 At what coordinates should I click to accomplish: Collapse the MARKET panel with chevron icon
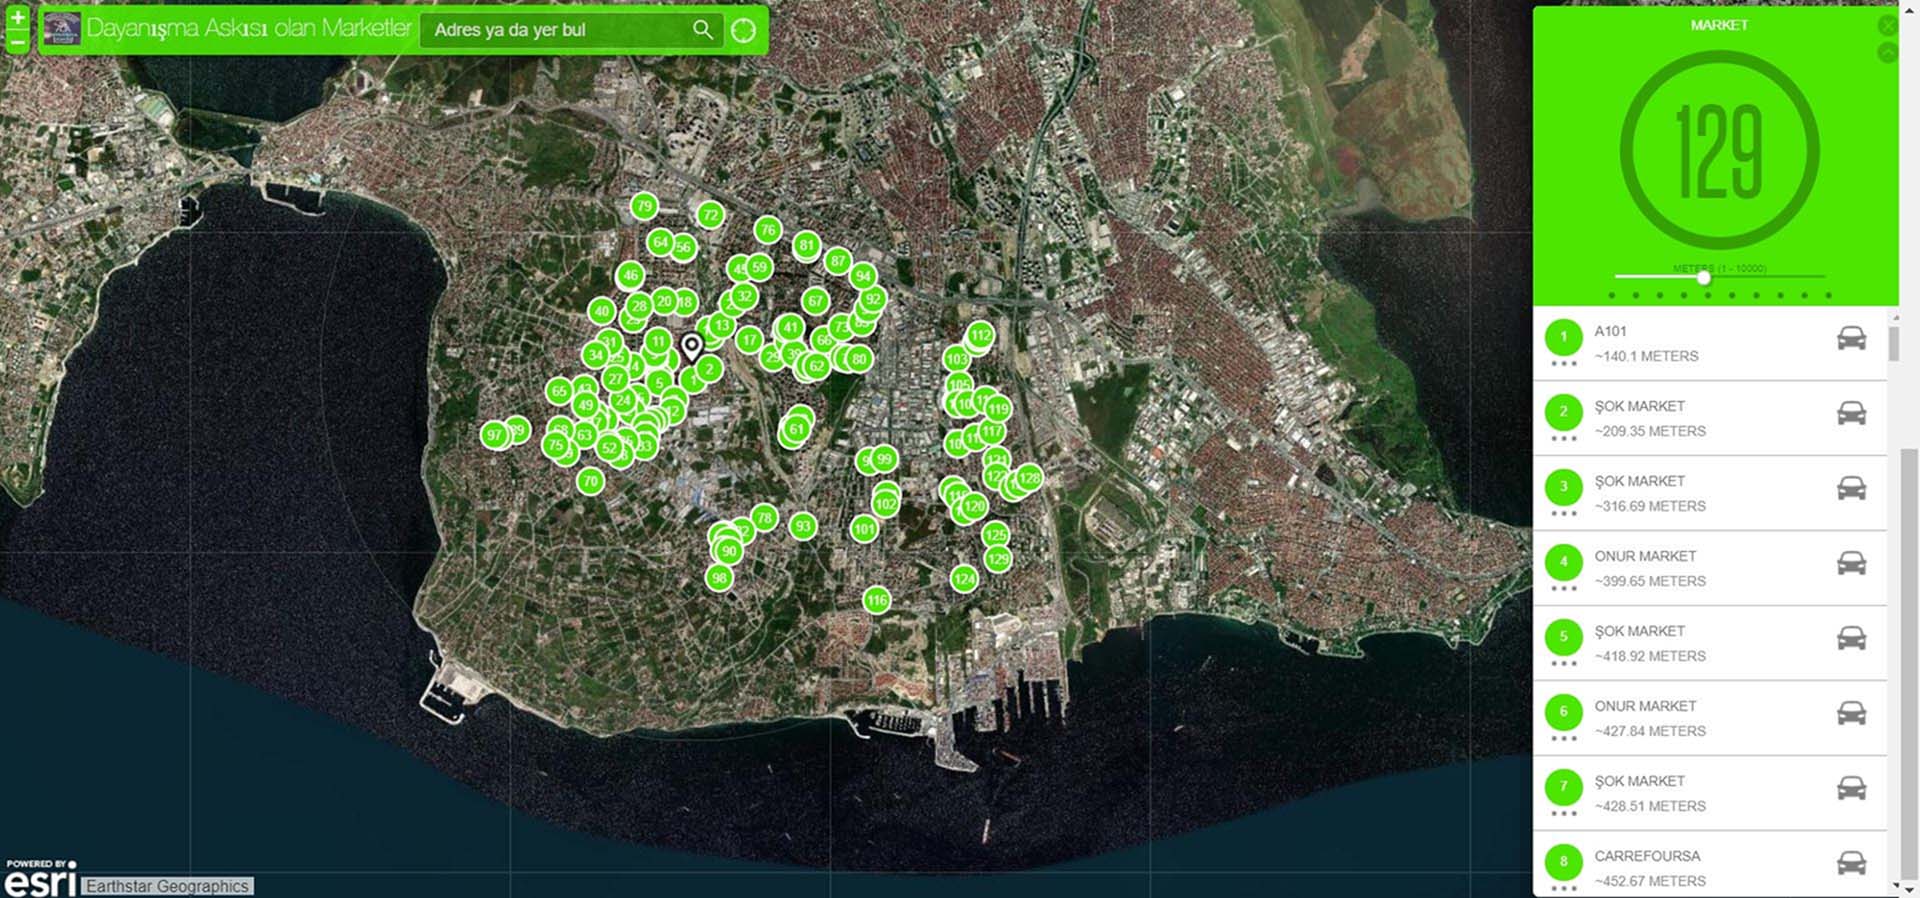(1887, 52)
